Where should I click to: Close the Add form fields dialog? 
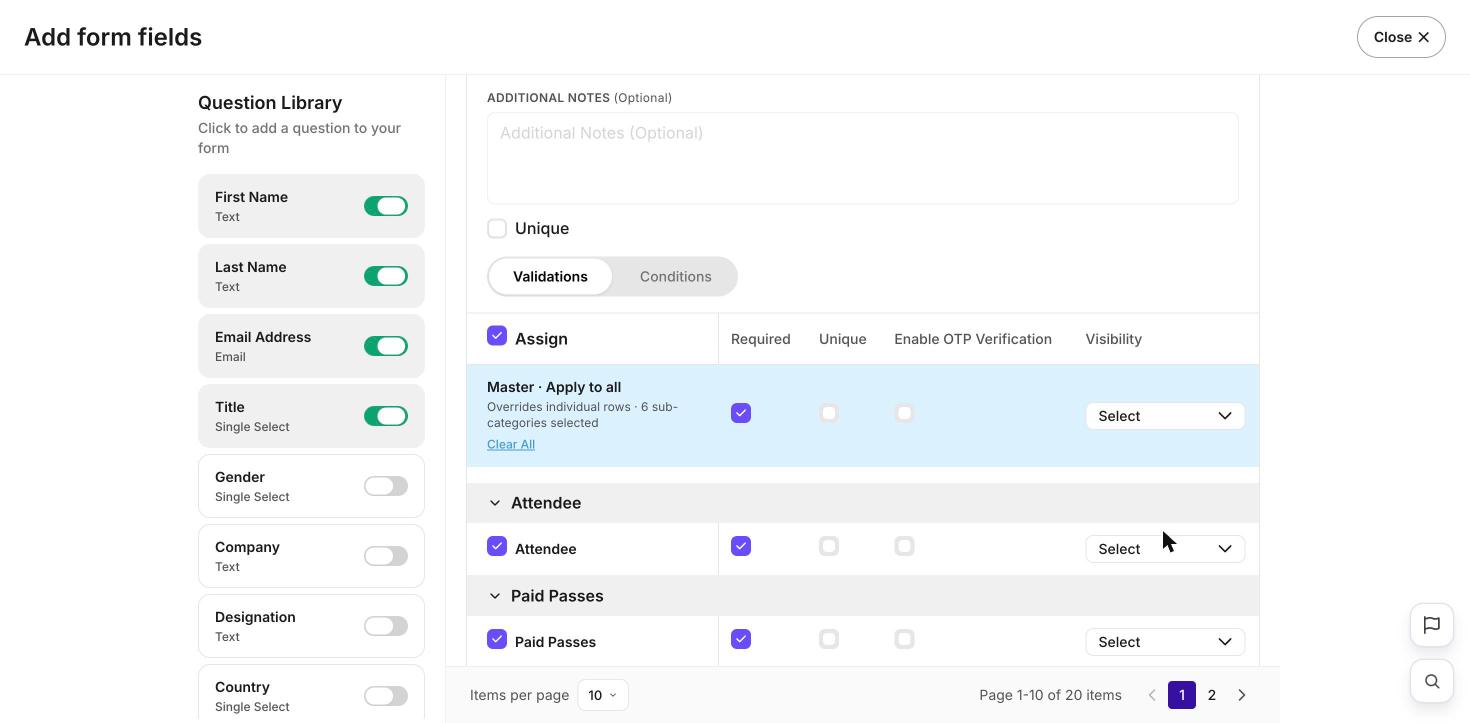point(1401,37)
